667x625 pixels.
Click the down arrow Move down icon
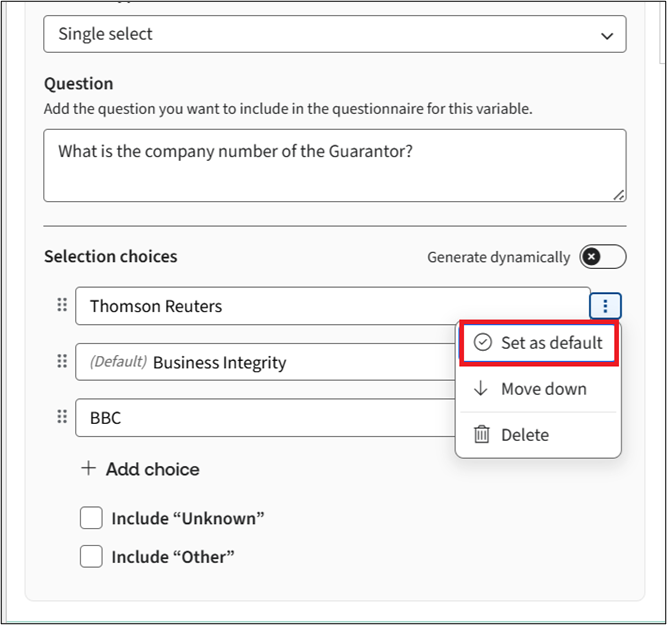(x=482, y=389)
